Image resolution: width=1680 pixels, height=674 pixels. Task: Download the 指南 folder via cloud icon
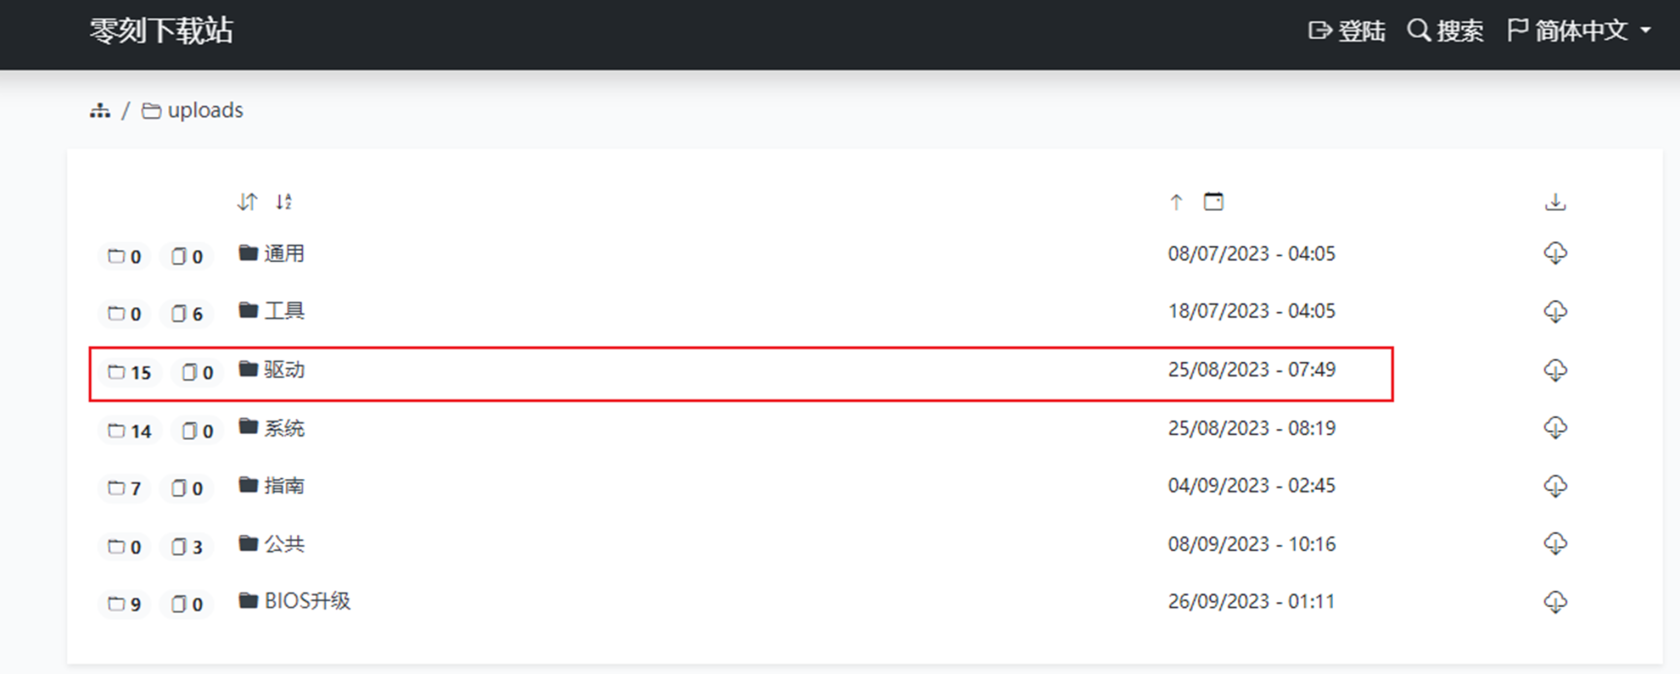click(1555, 486)
